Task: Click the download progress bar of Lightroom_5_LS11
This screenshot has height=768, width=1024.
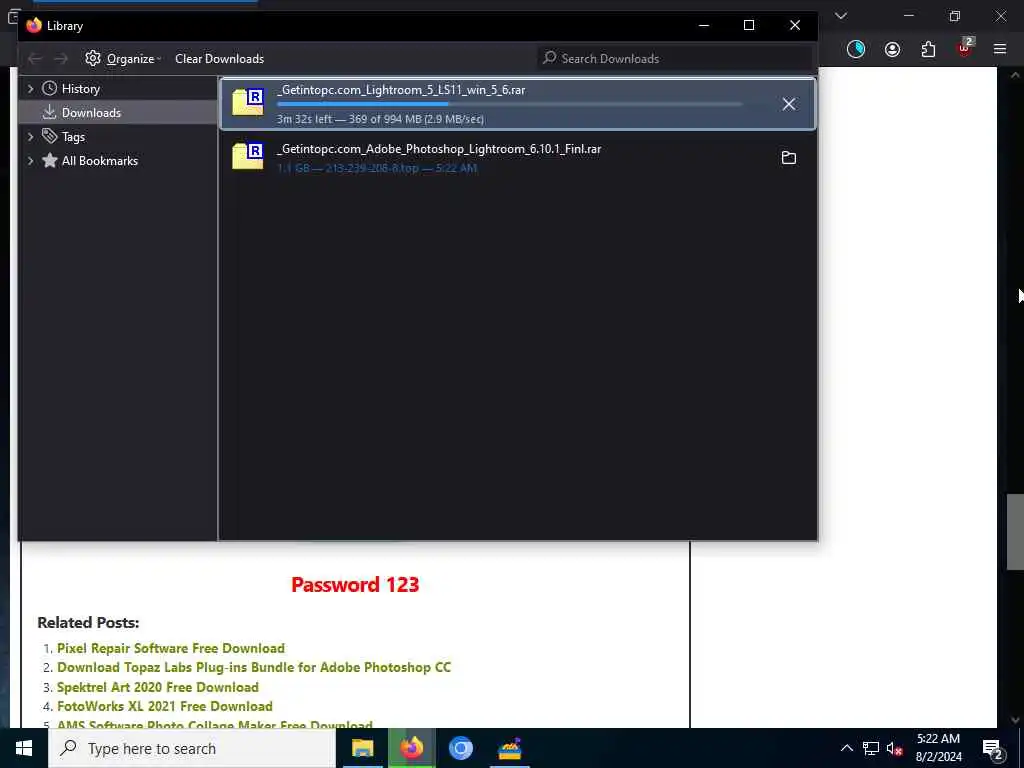Action: click(x=509, y=104)
